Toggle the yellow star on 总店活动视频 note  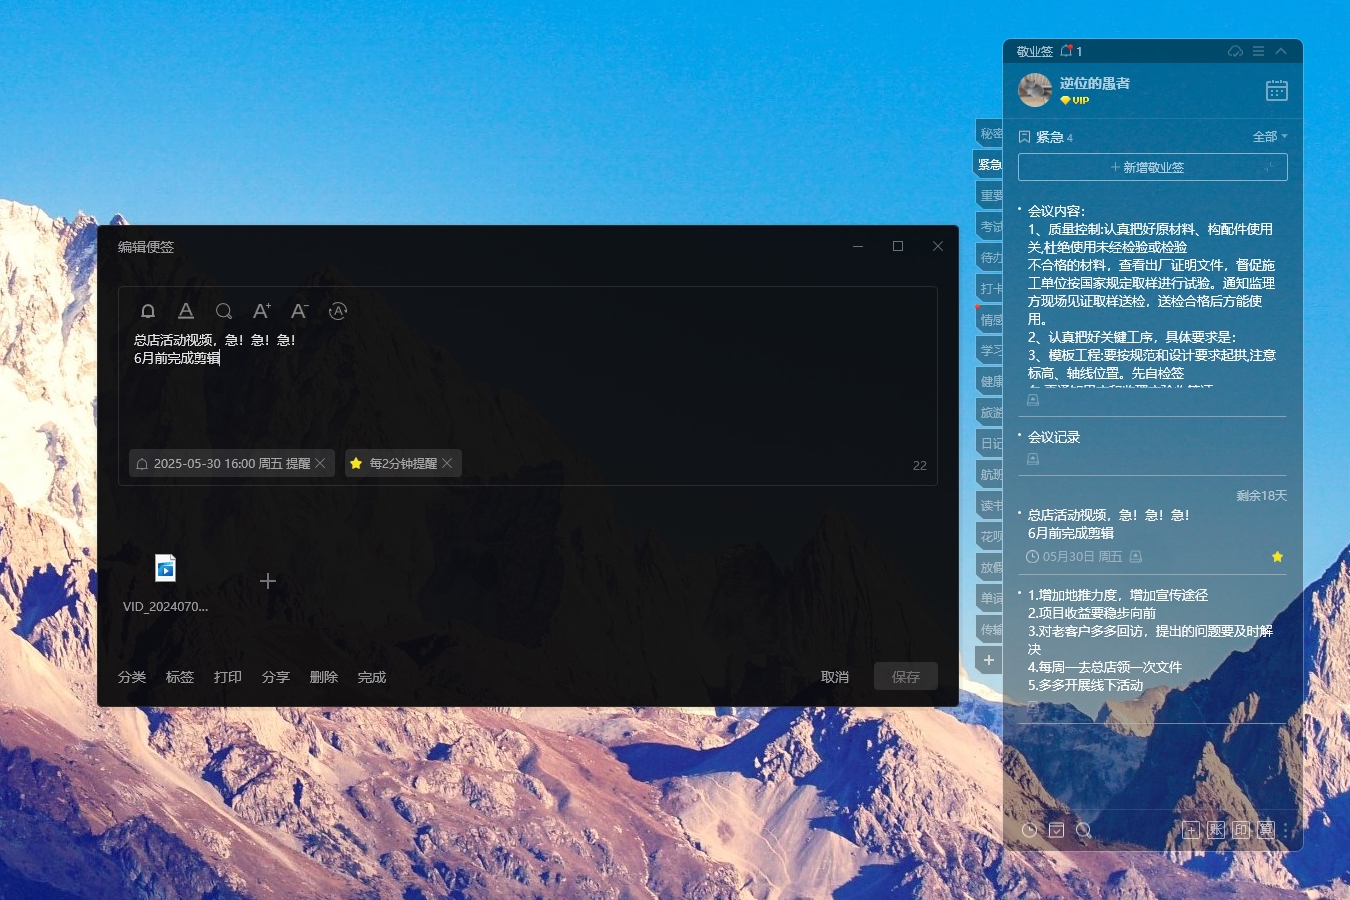[1277, 557]
